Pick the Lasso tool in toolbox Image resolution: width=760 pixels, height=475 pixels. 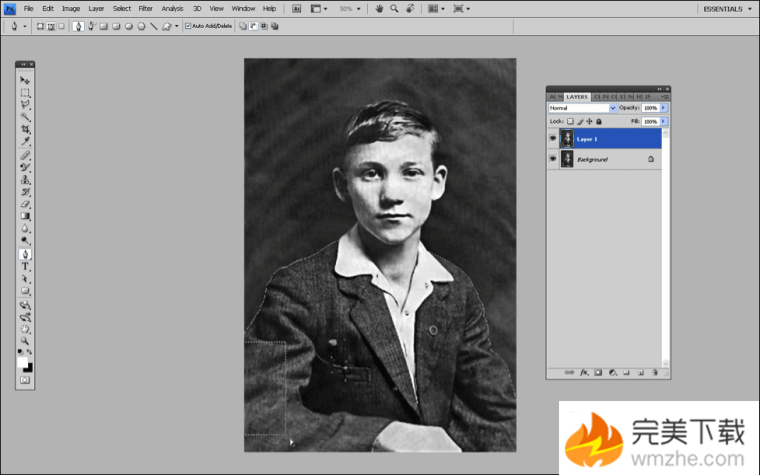tap(26, 104)
